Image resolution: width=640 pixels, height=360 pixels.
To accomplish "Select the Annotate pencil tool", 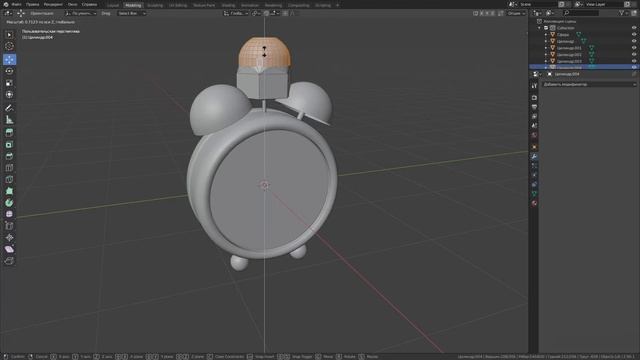I will pos(9,108).
